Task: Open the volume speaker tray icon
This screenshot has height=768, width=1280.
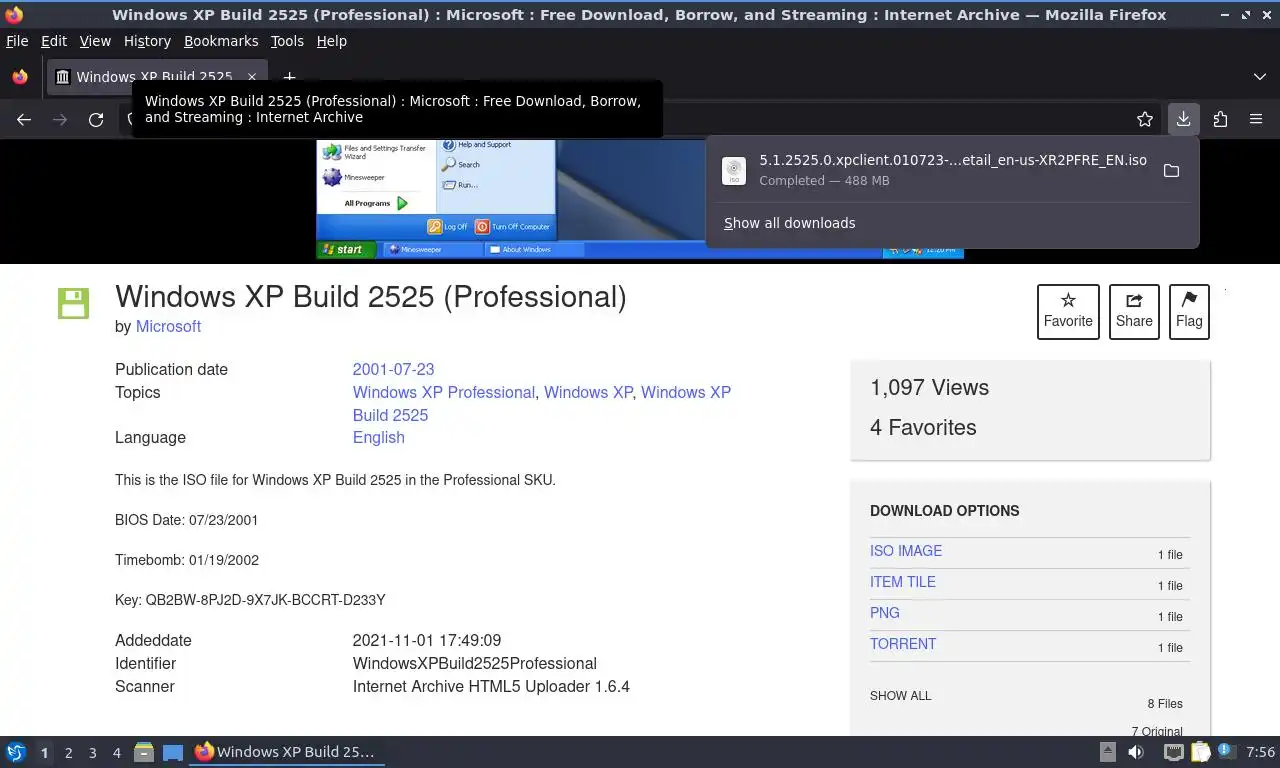Action: (1136, 752)
